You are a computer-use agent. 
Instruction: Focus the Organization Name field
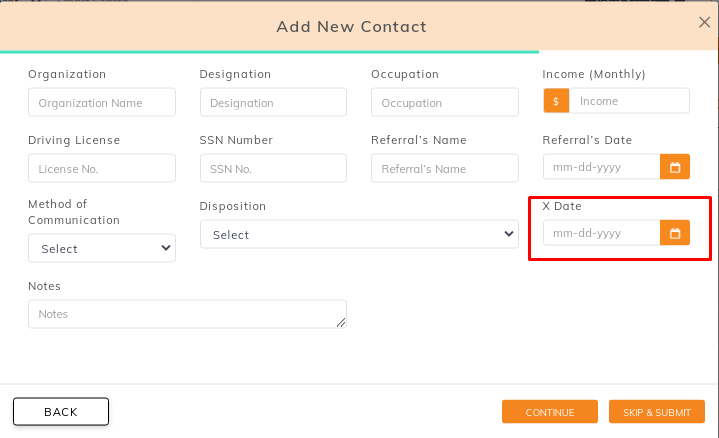pos(102,102)
